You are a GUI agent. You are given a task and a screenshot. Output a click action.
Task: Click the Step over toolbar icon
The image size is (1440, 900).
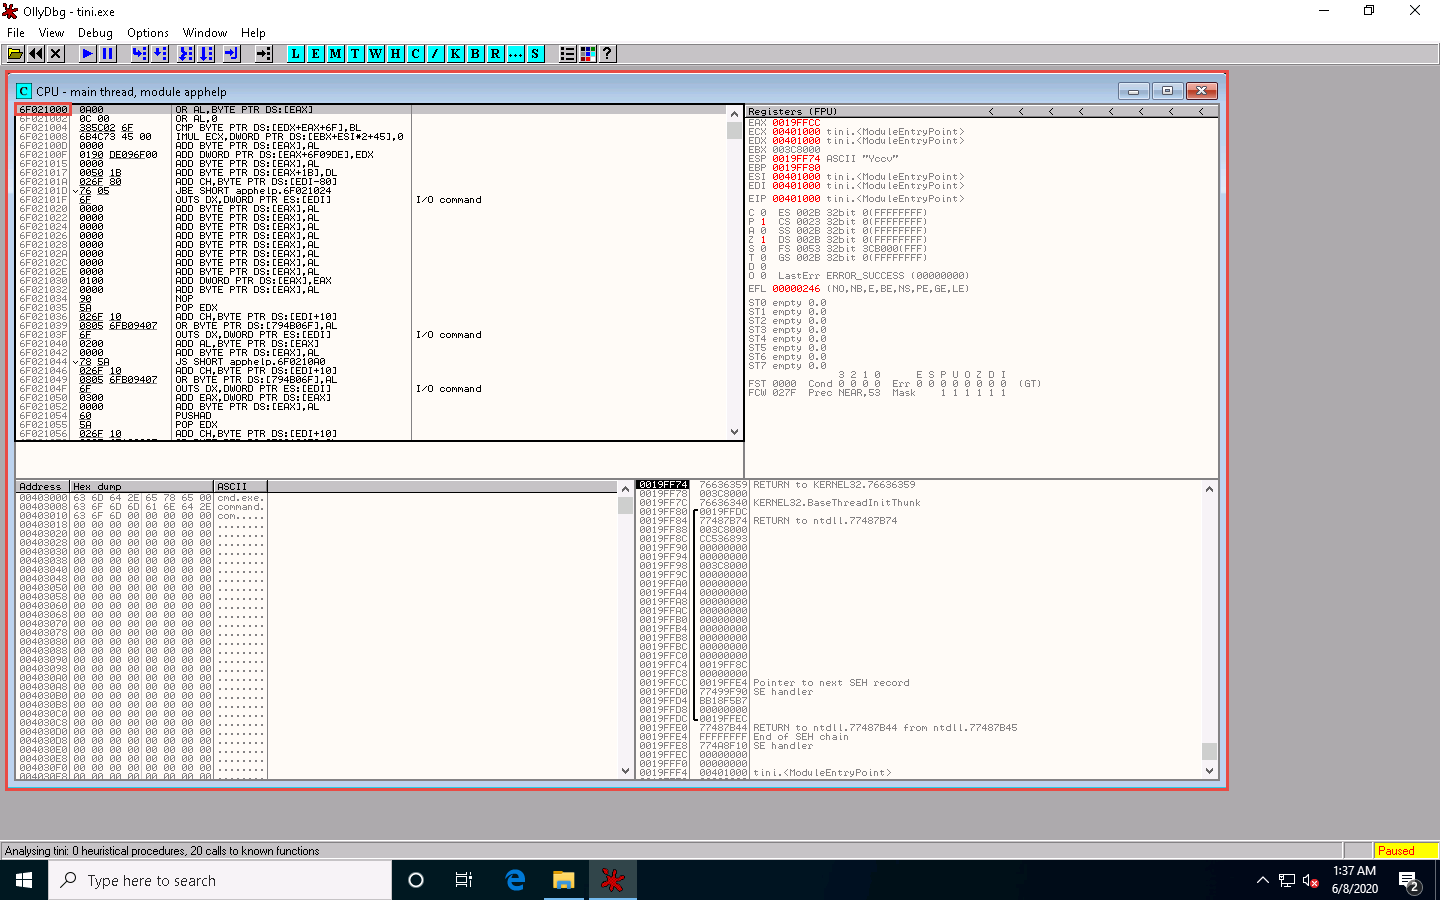click(160, 54)
